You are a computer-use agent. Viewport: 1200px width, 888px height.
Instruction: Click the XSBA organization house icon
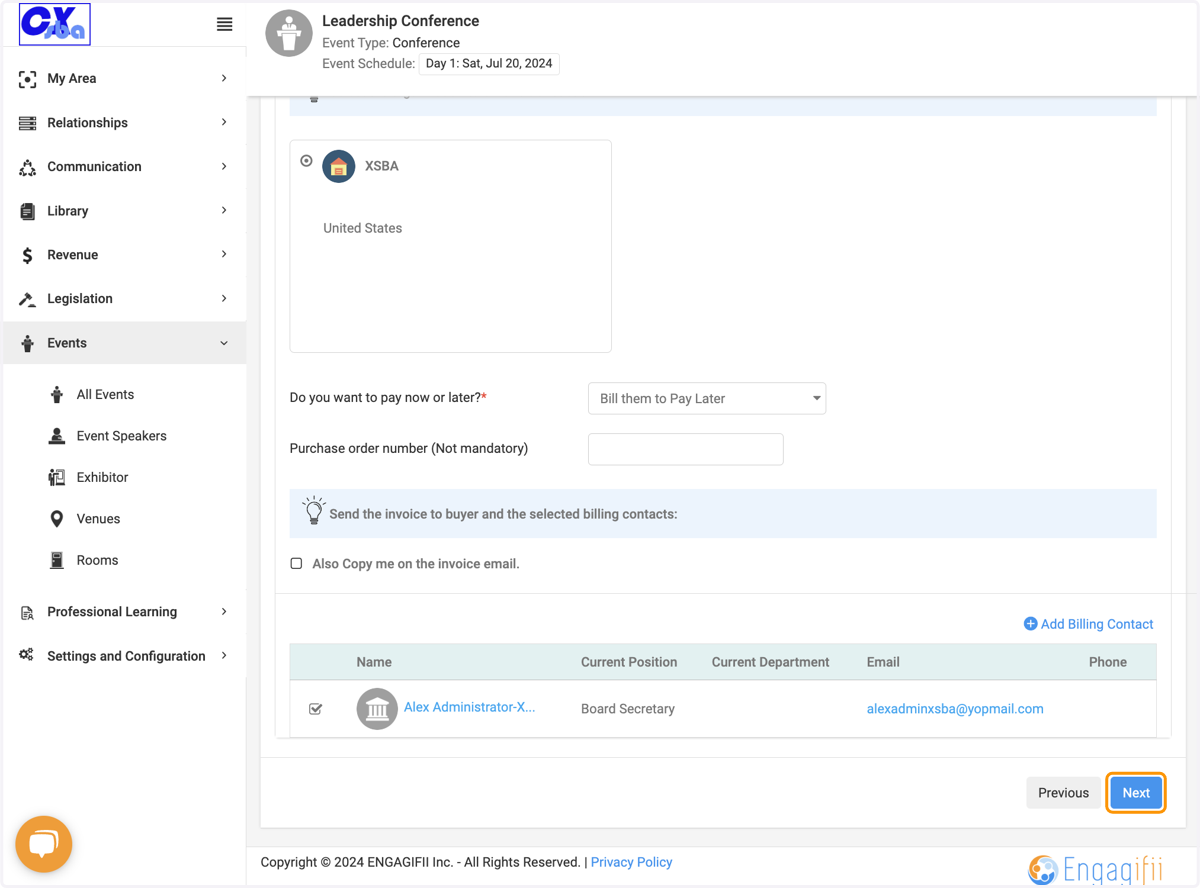point(339,166)
